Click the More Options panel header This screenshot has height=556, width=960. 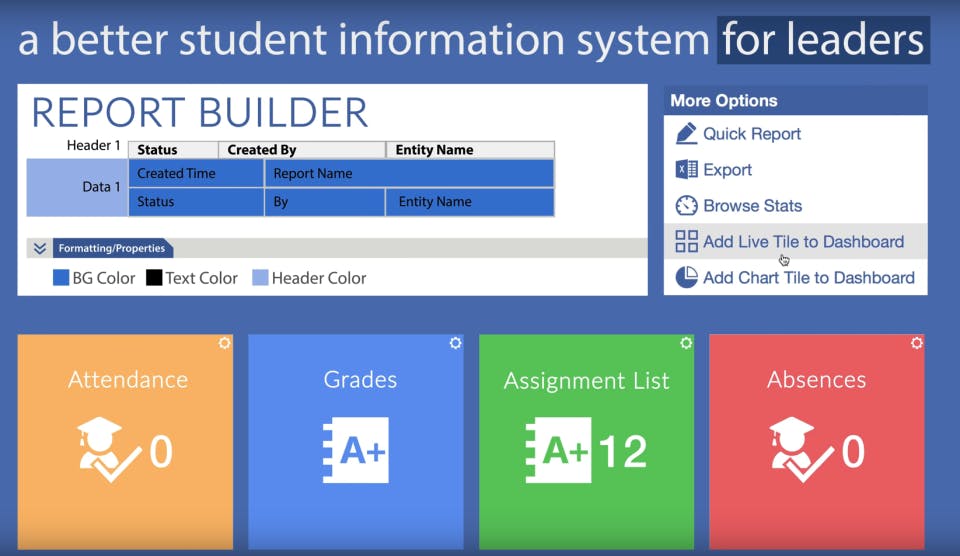point(795,100)
